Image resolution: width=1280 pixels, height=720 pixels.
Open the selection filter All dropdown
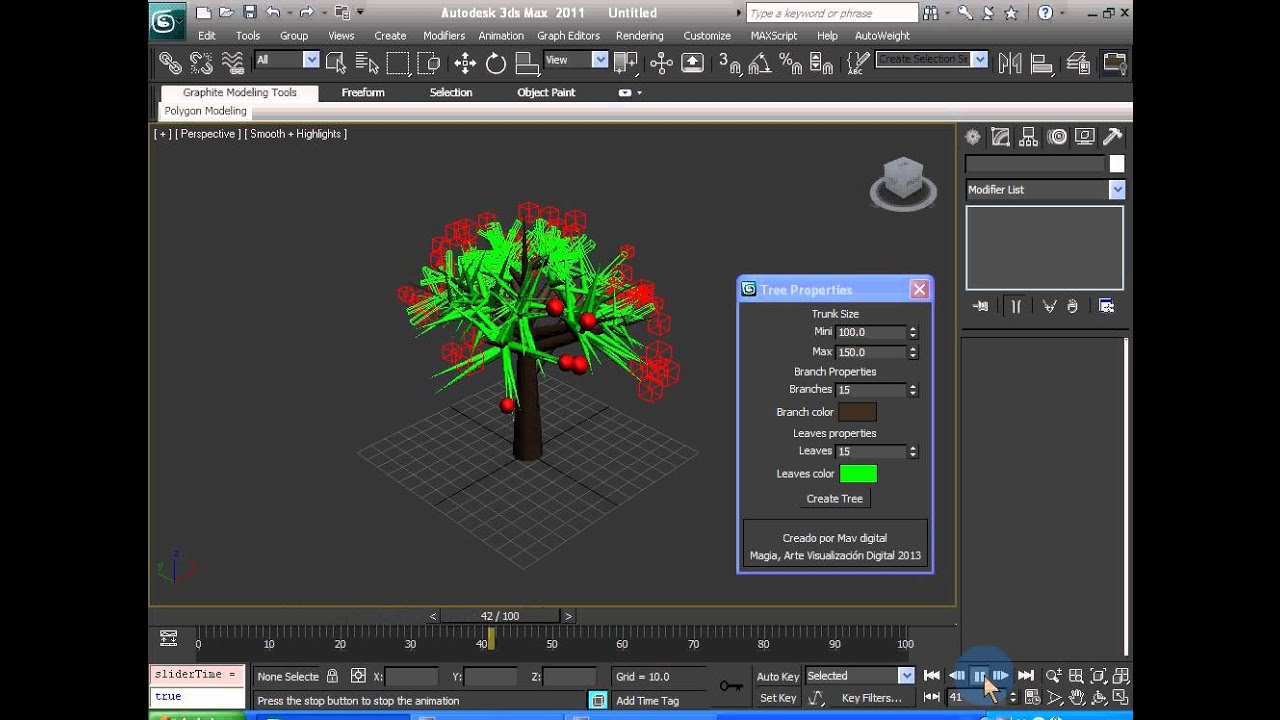(x=286, y=60)
